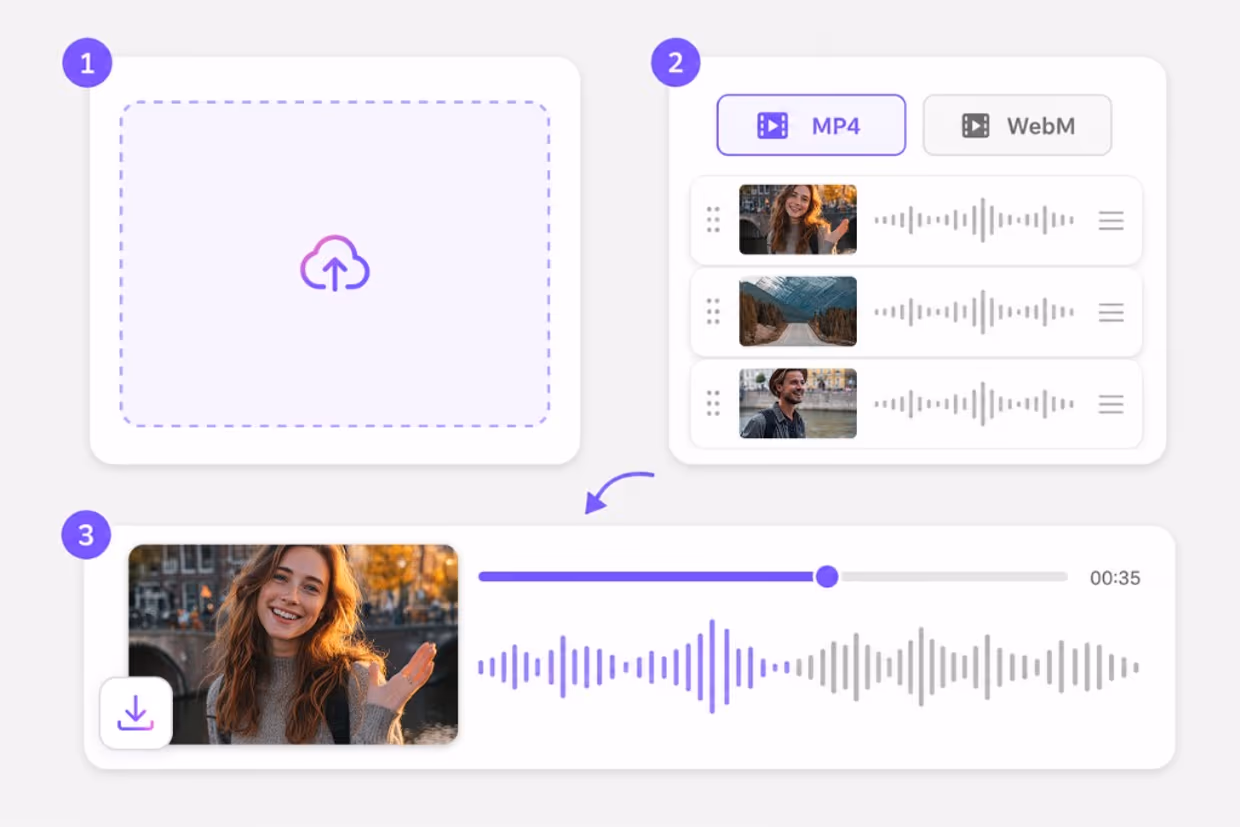Image resolution: width=1240 pixels, height=827 pixels.
Task: Click the cloud upload icon
Action: pyautogui.click(x=335, y=264)
